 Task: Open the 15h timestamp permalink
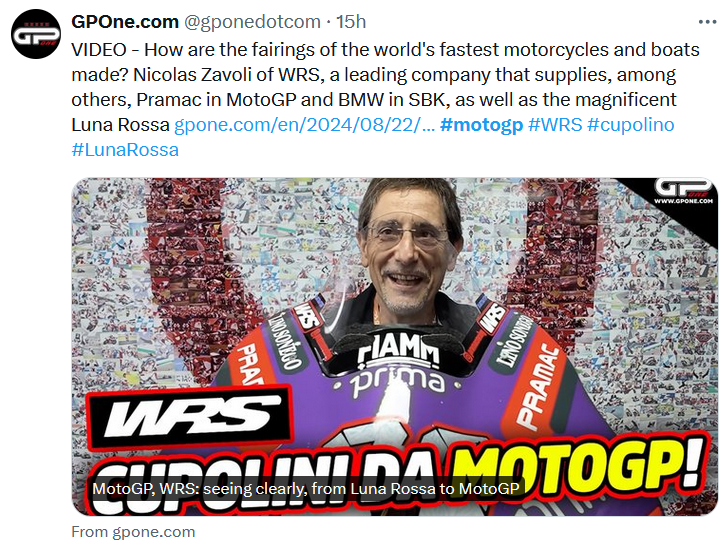pos(351,22)
